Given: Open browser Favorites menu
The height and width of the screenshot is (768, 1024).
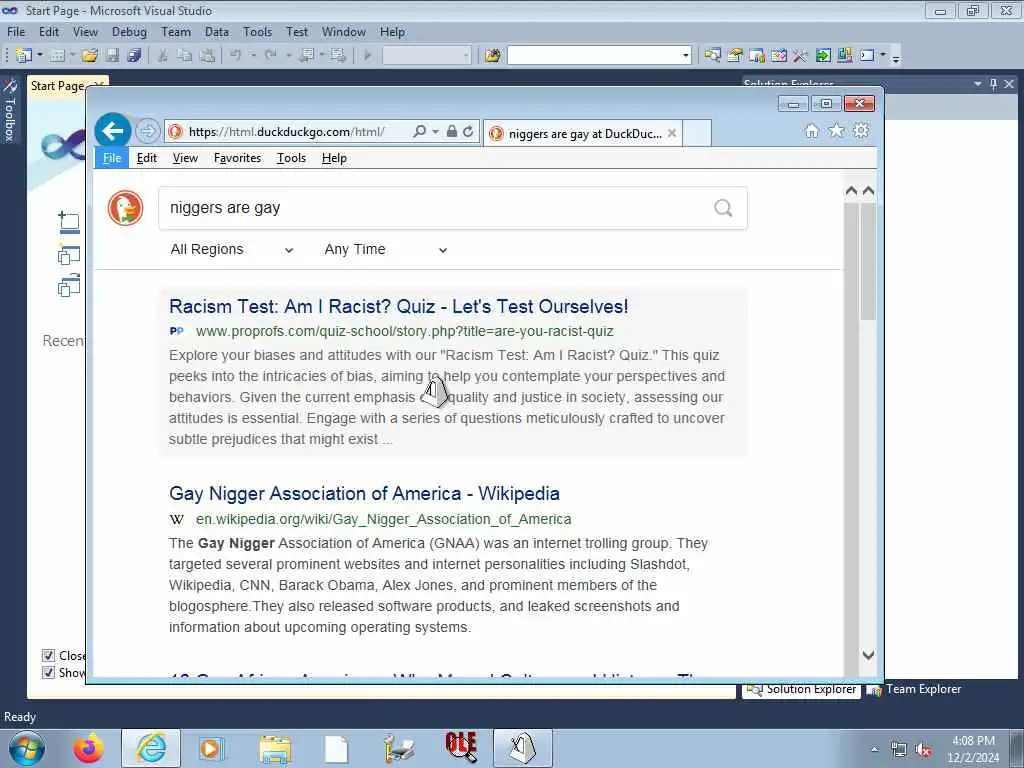Looking at the screenshot, I should [237, 158].
